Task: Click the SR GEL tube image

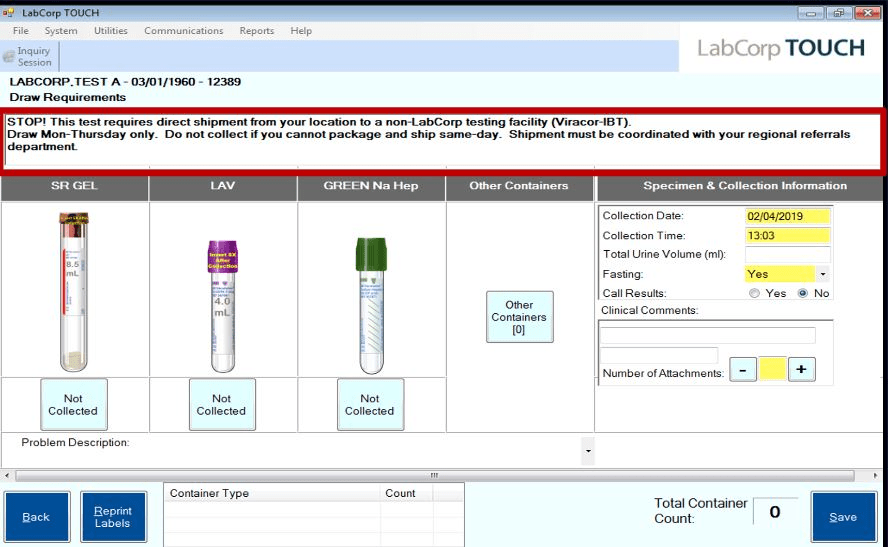Action: (x=74, y=292)
